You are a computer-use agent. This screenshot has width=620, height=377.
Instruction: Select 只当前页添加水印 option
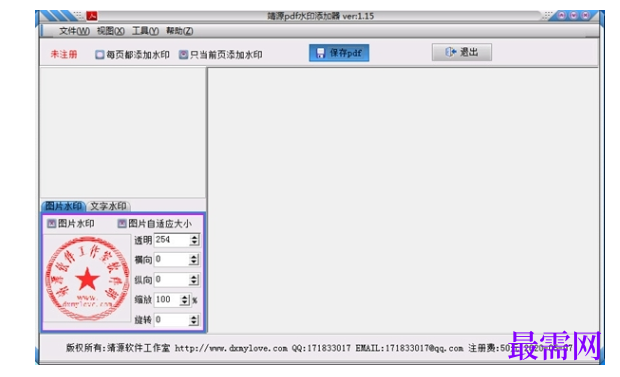tap(221, 55)
